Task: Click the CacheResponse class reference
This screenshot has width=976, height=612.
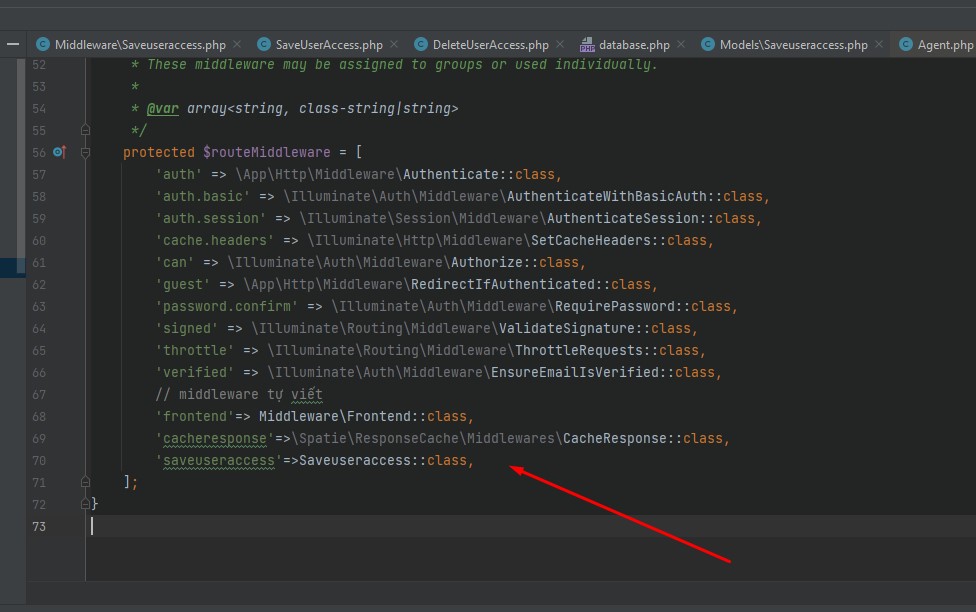Action: click(614, 438)
